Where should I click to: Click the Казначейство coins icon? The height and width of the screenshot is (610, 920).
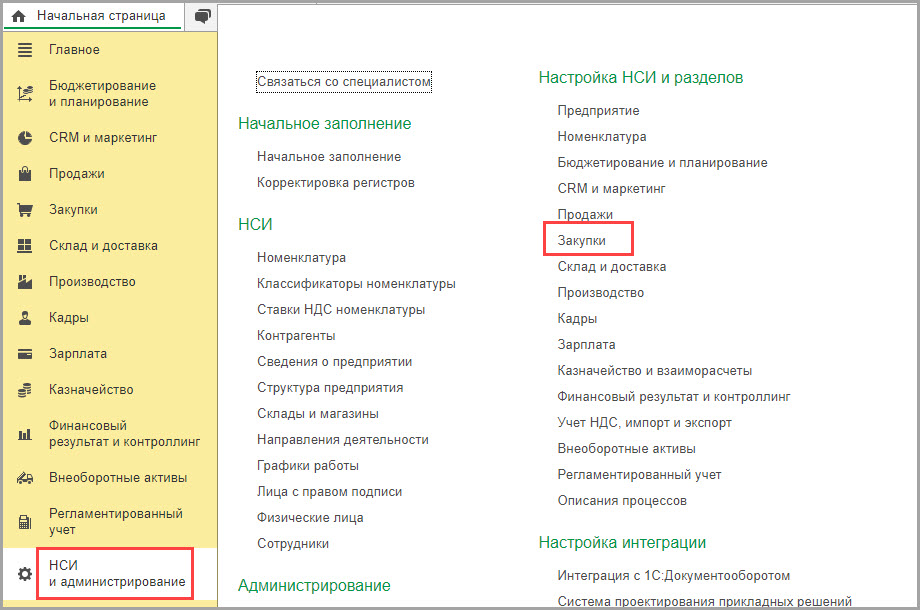25,390
